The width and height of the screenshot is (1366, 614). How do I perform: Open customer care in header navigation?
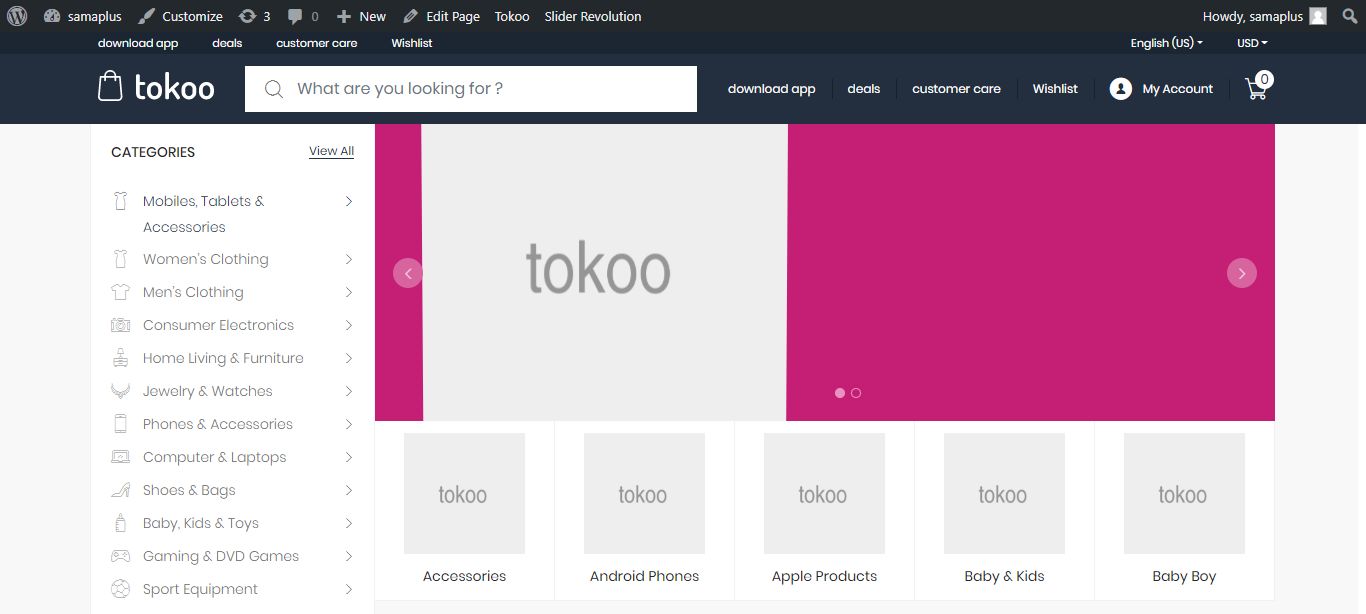click(956, 89)
